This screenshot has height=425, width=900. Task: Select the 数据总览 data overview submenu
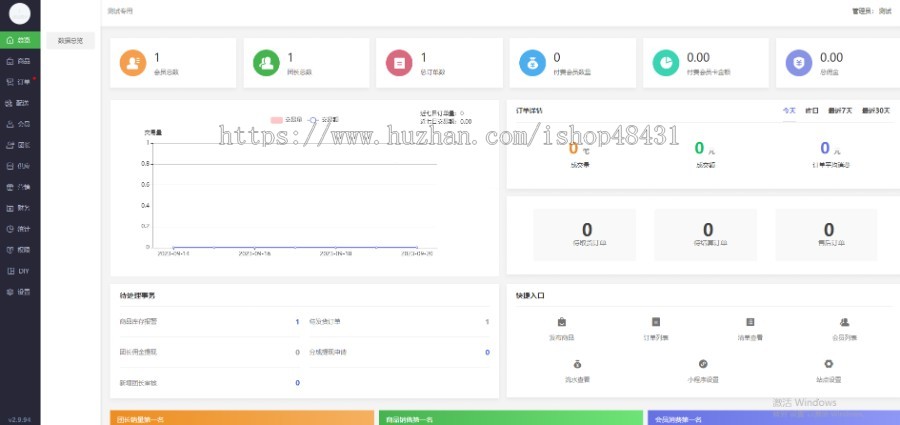click(x=71, y=41)
